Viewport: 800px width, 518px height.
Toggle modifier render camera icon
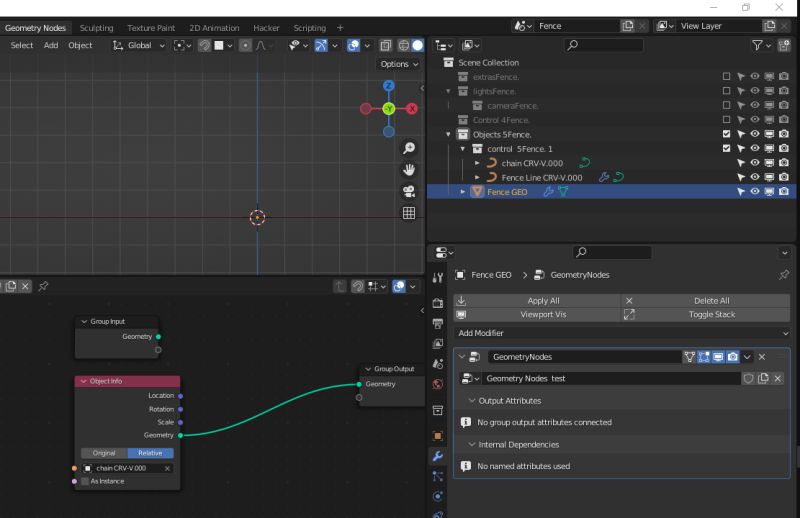(x=733, y=357)
